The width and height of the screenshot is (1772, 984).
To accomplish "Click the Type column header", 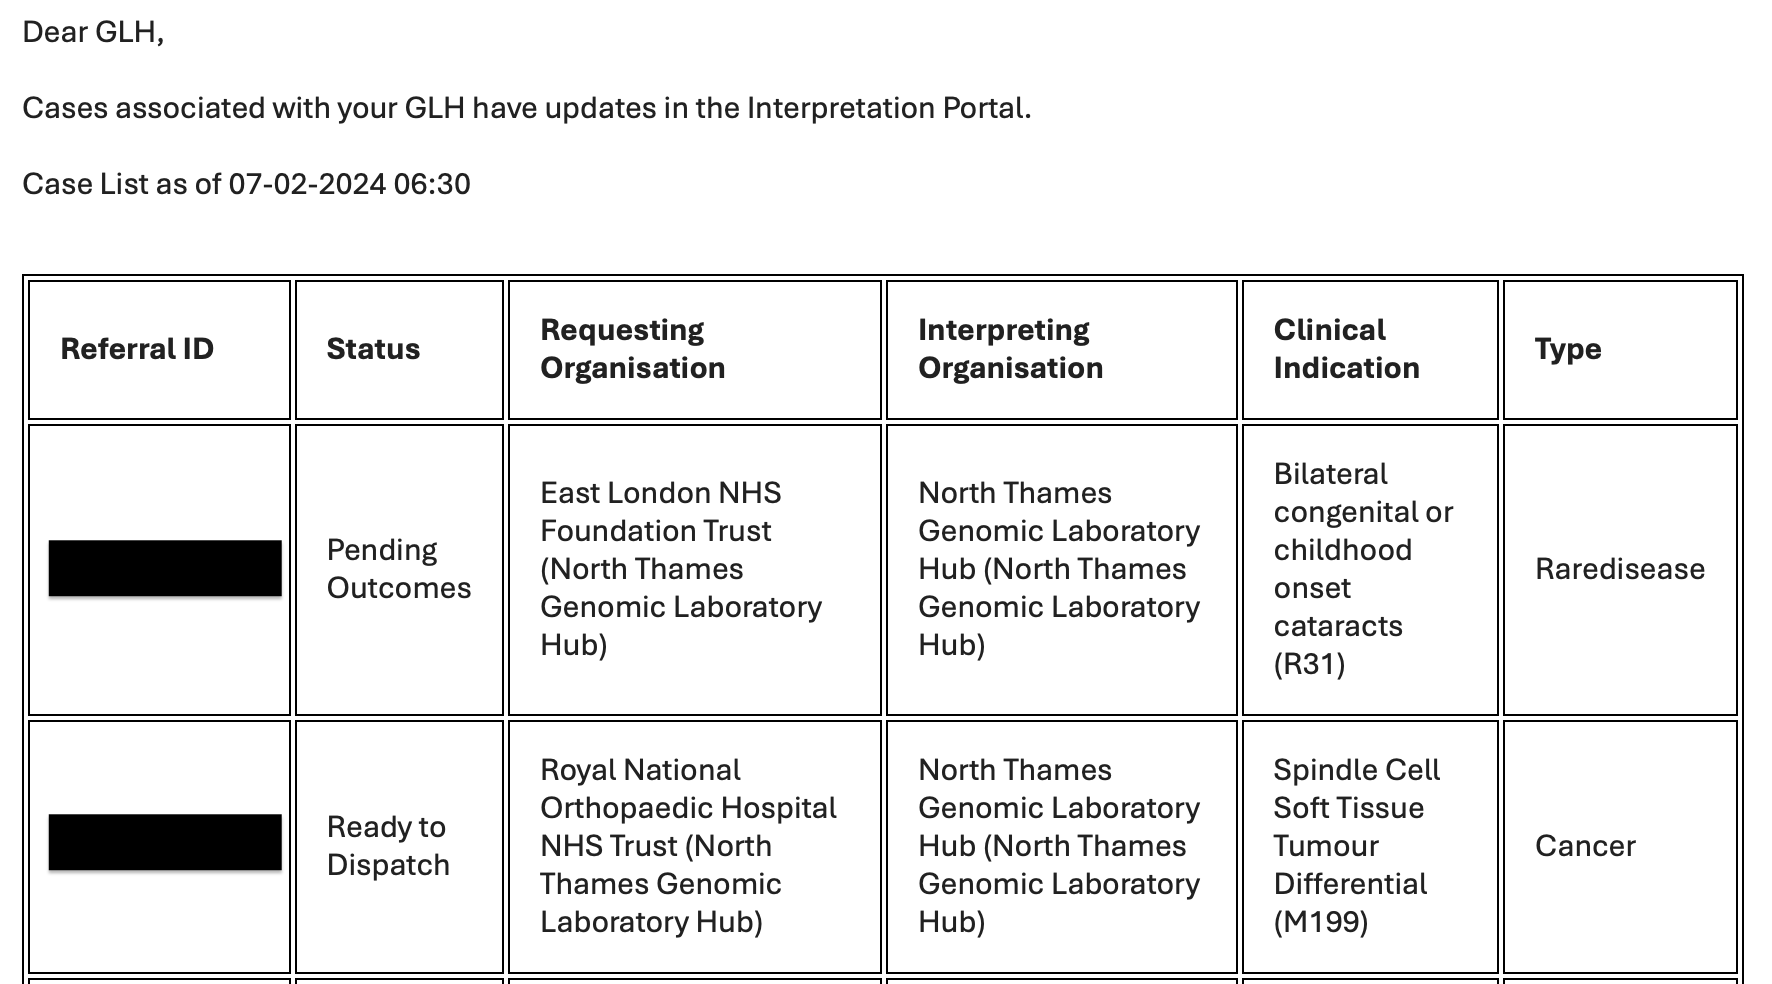I will pyautogui.click(x=1567, y=349).
